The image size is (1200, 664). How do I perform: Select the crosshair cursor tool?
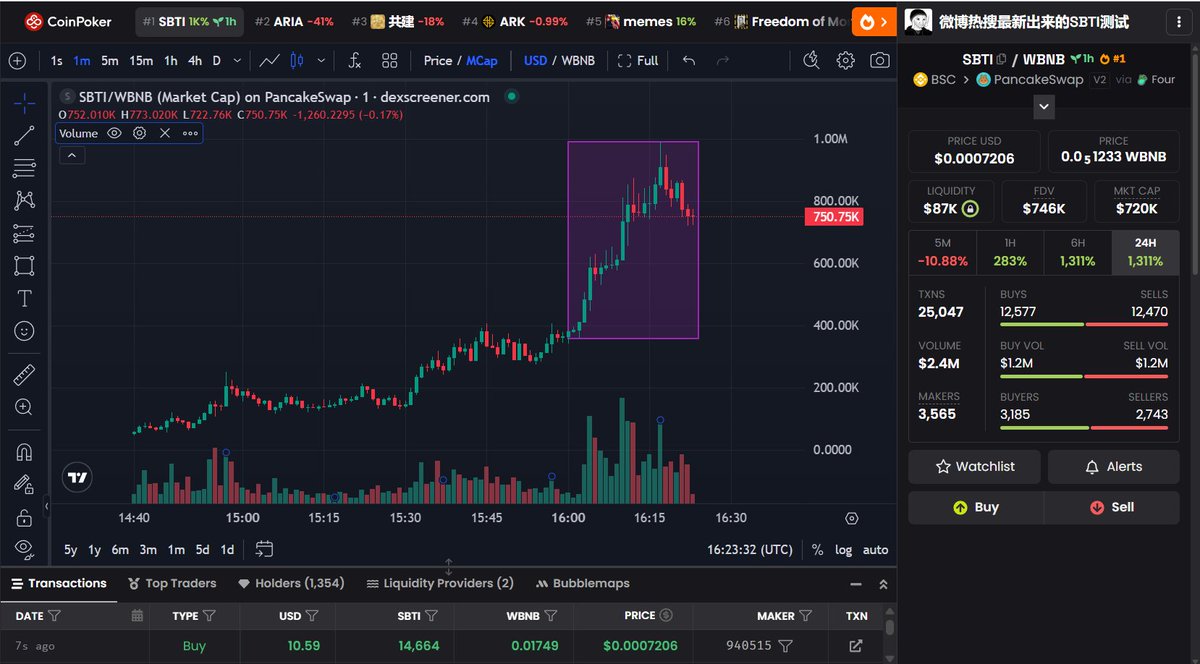coord(24,104)
